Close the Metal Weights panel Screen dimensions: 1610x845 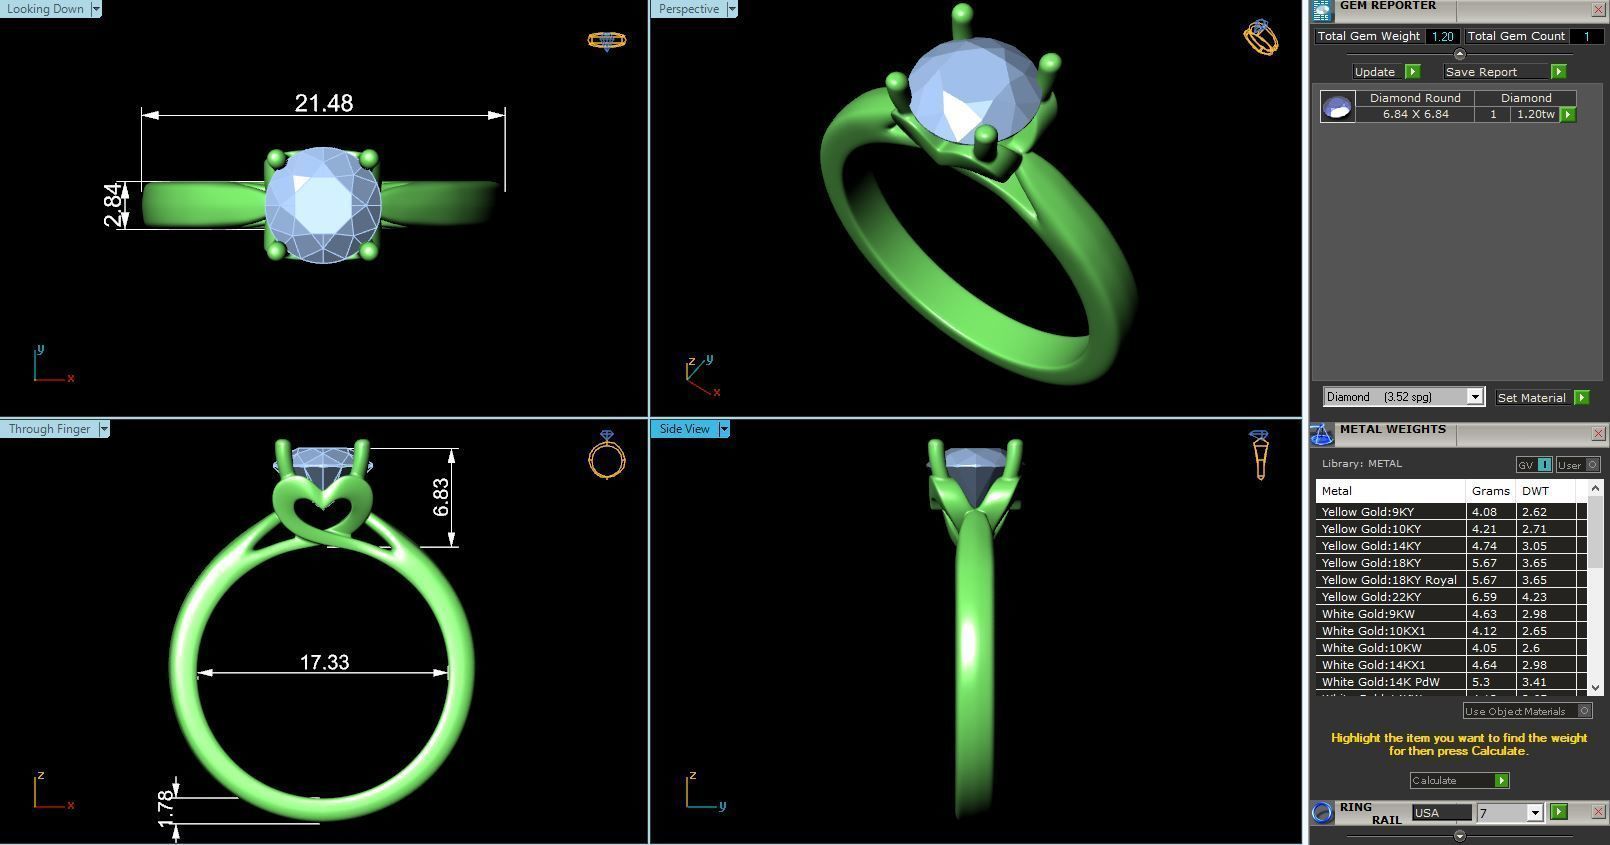point(1597,434)
